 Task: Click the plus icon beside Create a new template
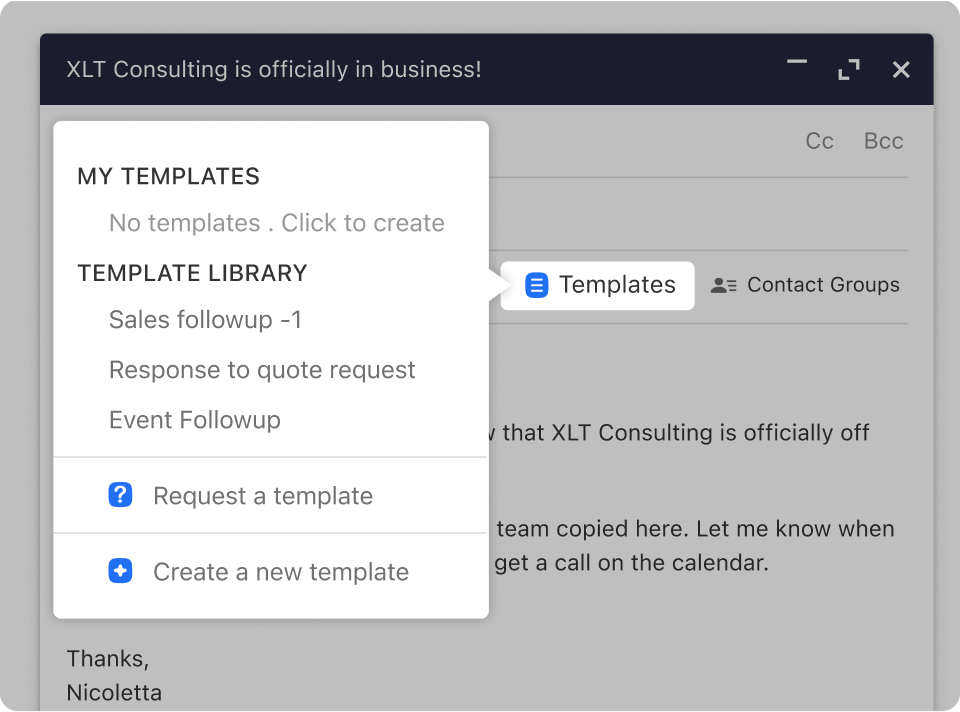click(120, 571)
